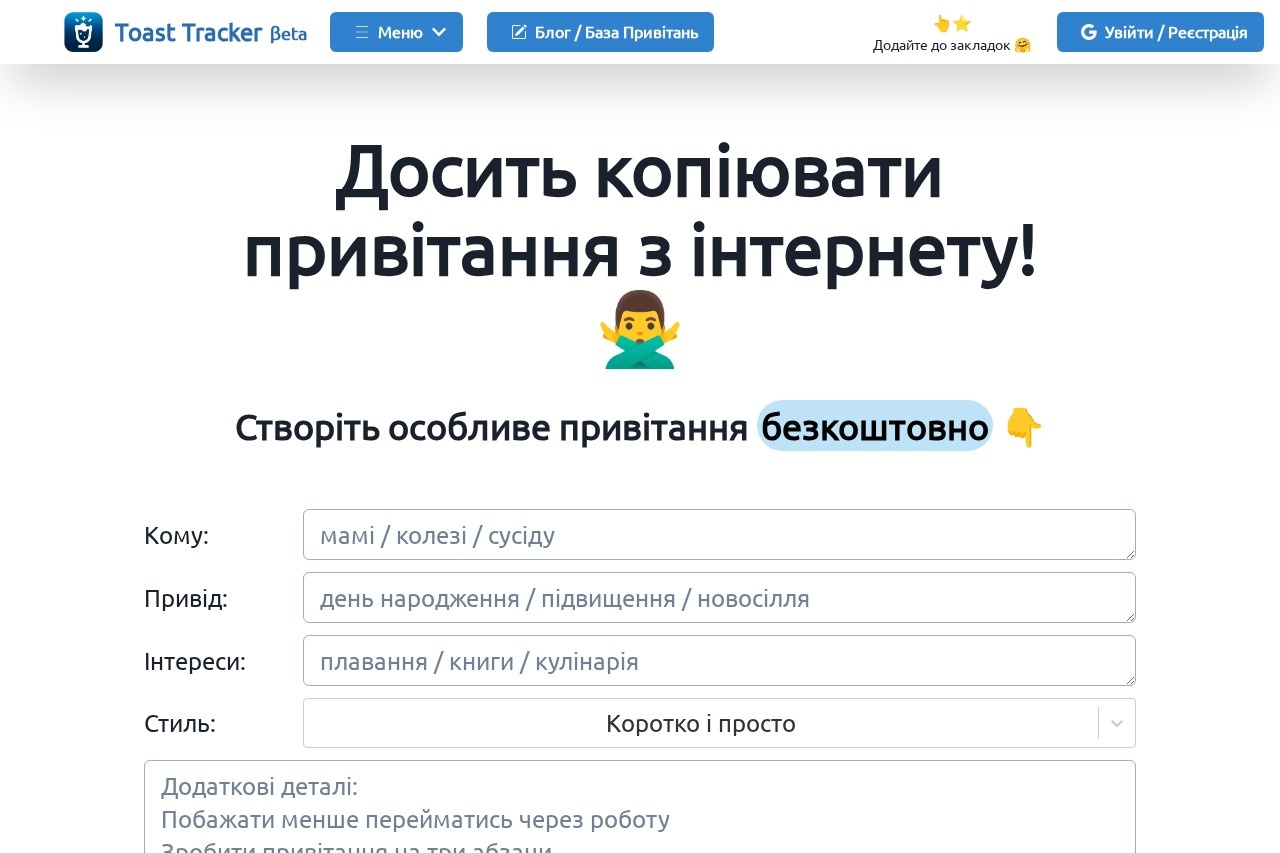Click the hugging face emoji beside bookmark text
The height and width of the screenshot is (853, 1280).
(1022, 45)
